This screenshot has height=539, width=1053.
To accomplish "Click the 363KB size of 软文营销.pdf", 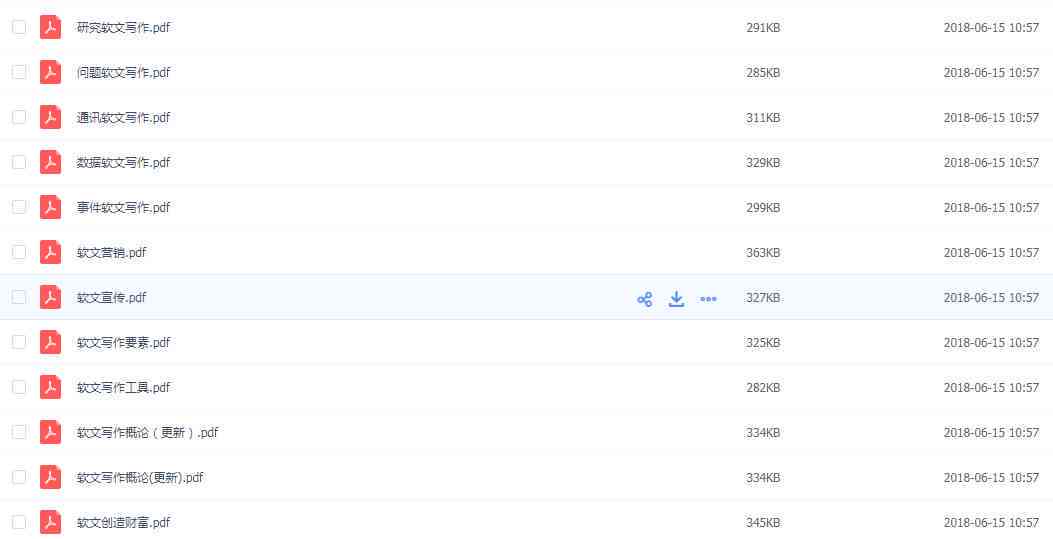I will (x=763, y=252).
